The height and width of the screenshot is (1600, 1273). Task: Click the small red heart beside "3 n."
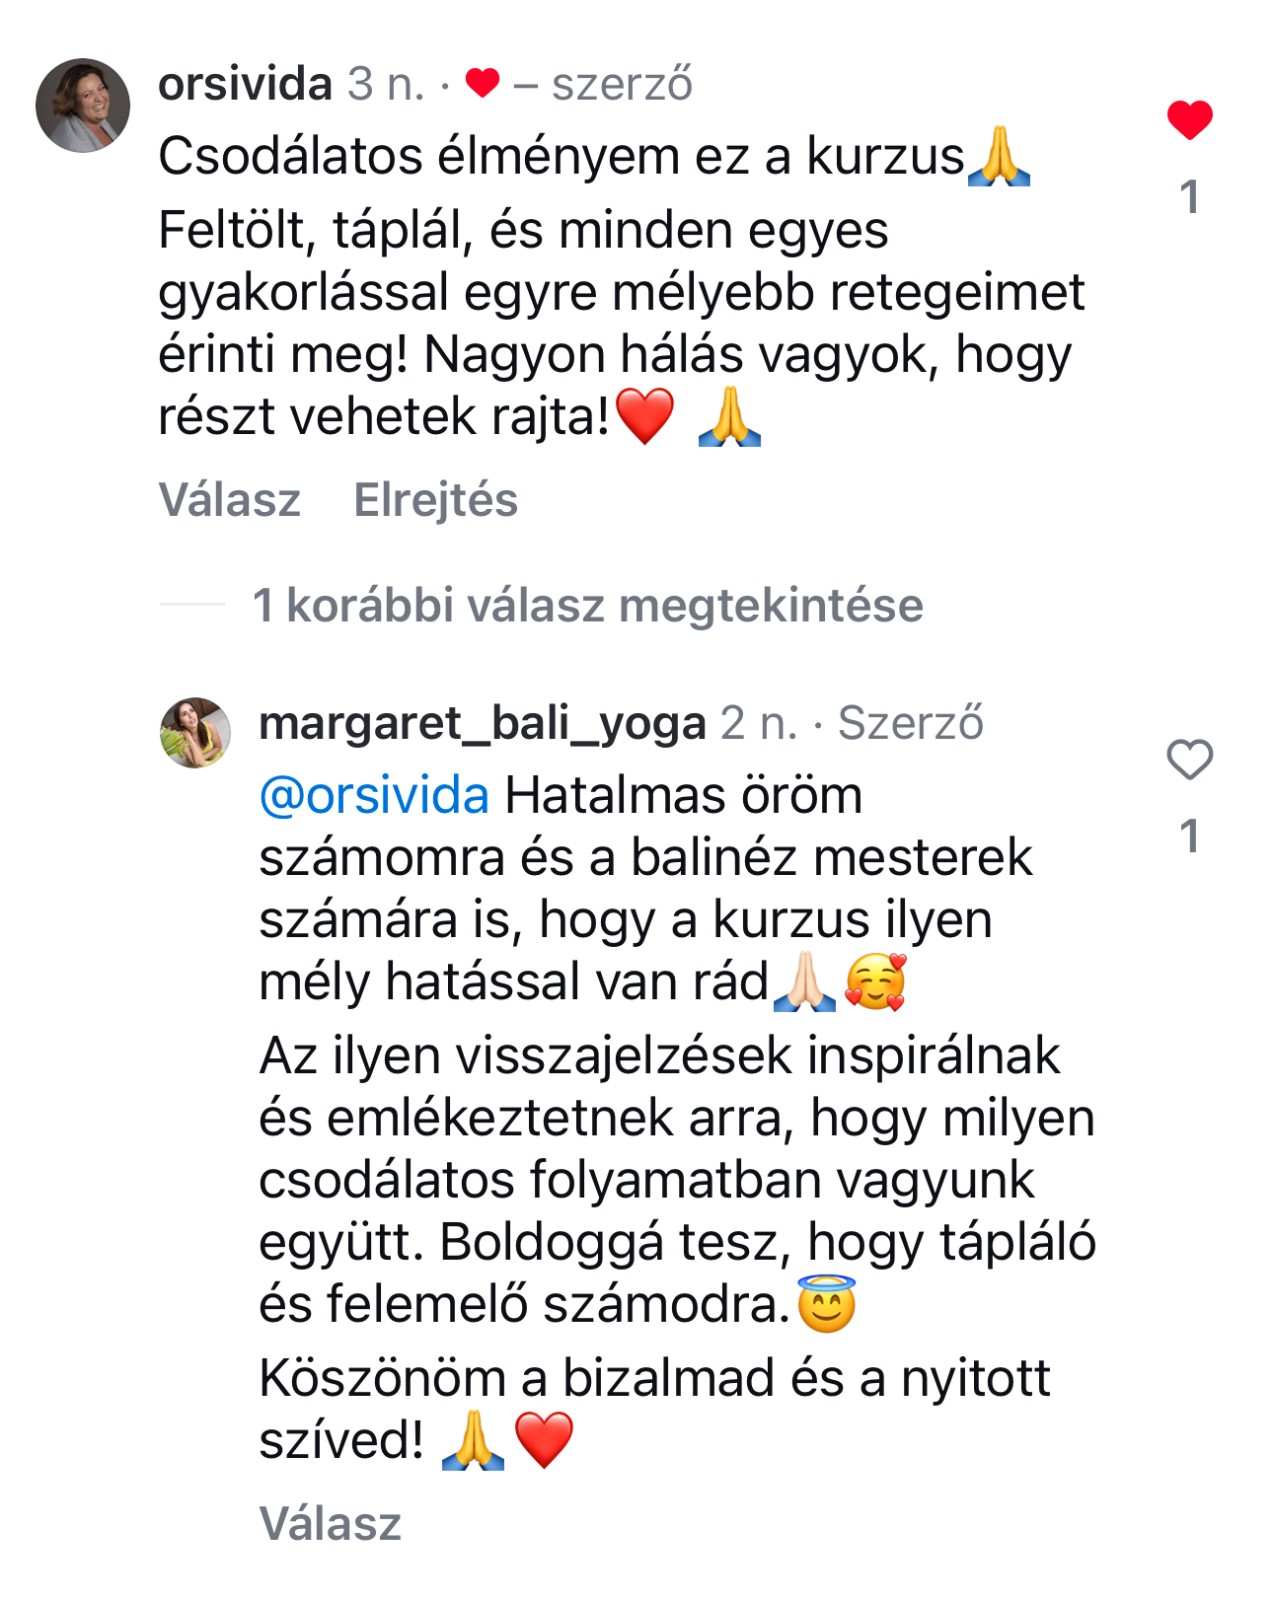point(482,83)
